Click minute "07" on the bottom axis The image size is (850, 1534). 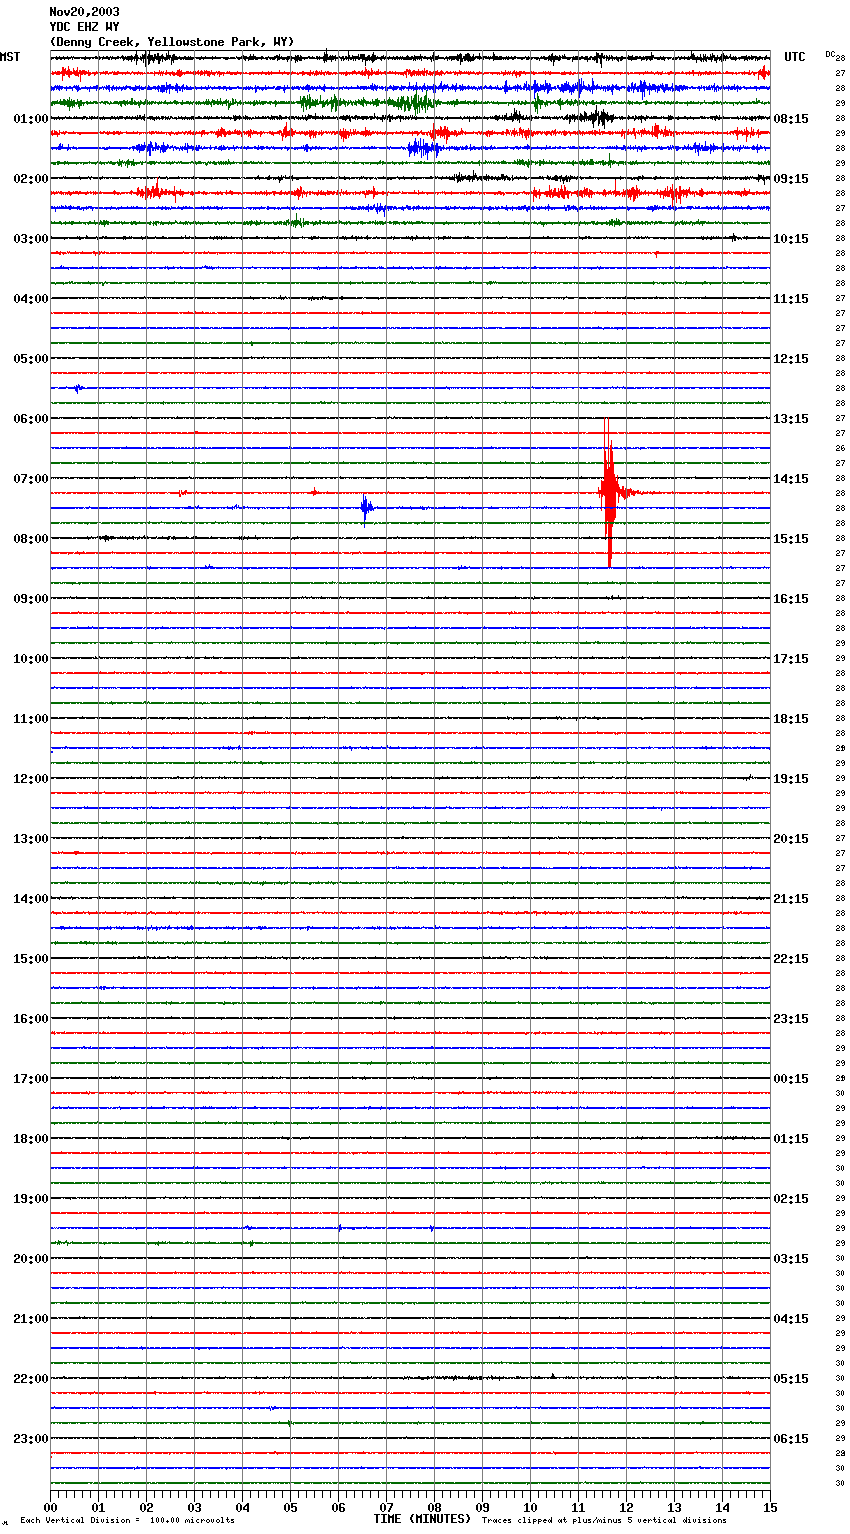(386, 1507)
